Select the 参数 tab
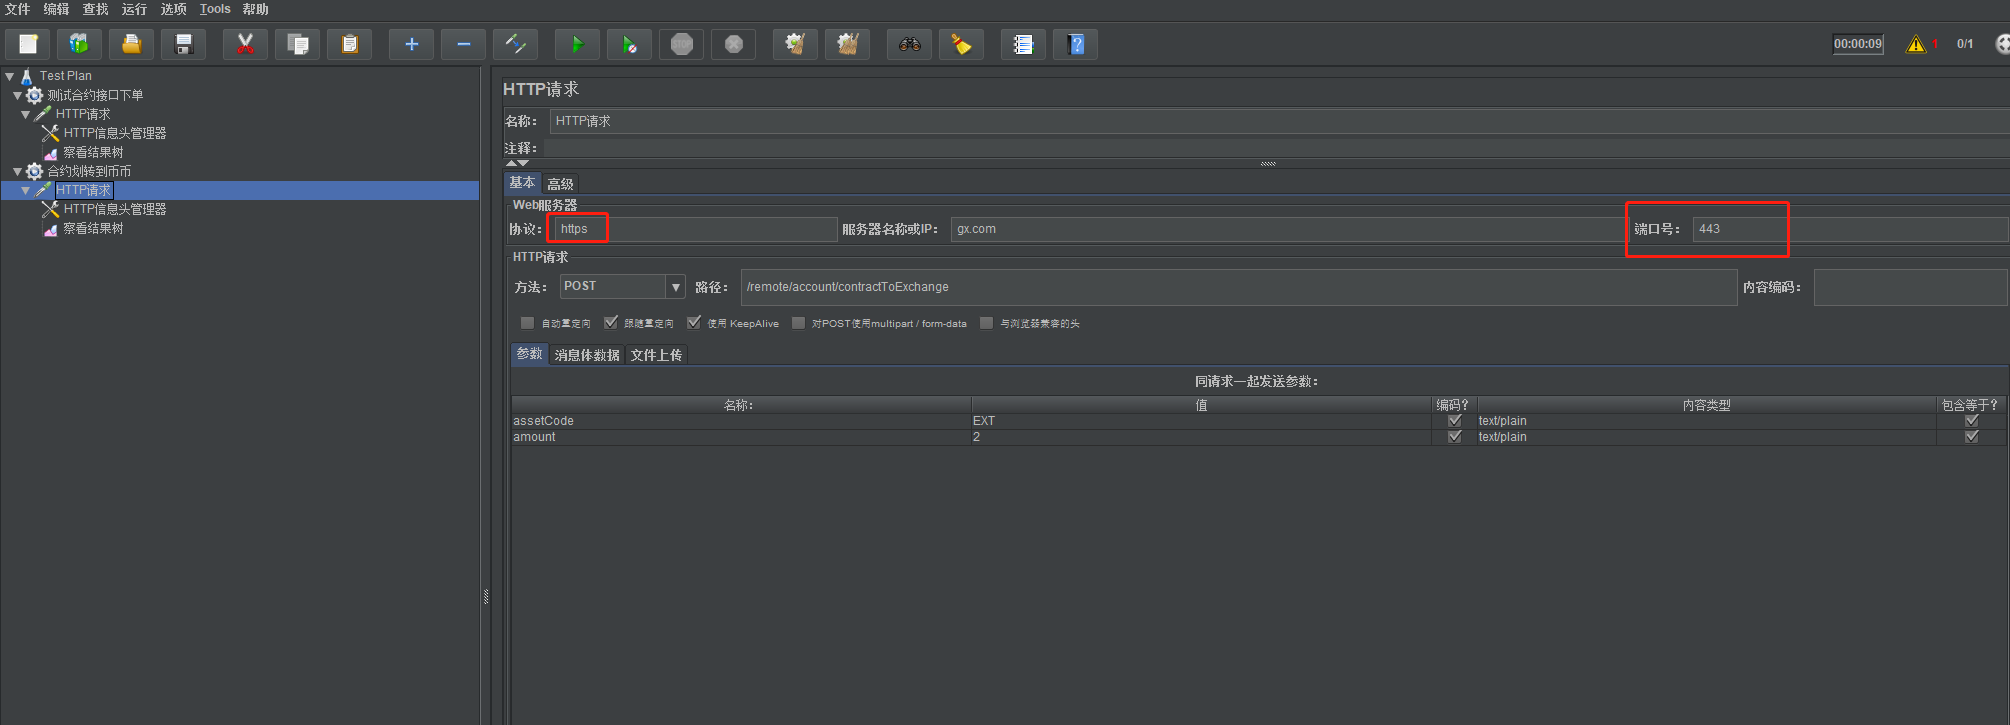The height and width of the screenshot is (725, 2010). click(x=529, y=354)
